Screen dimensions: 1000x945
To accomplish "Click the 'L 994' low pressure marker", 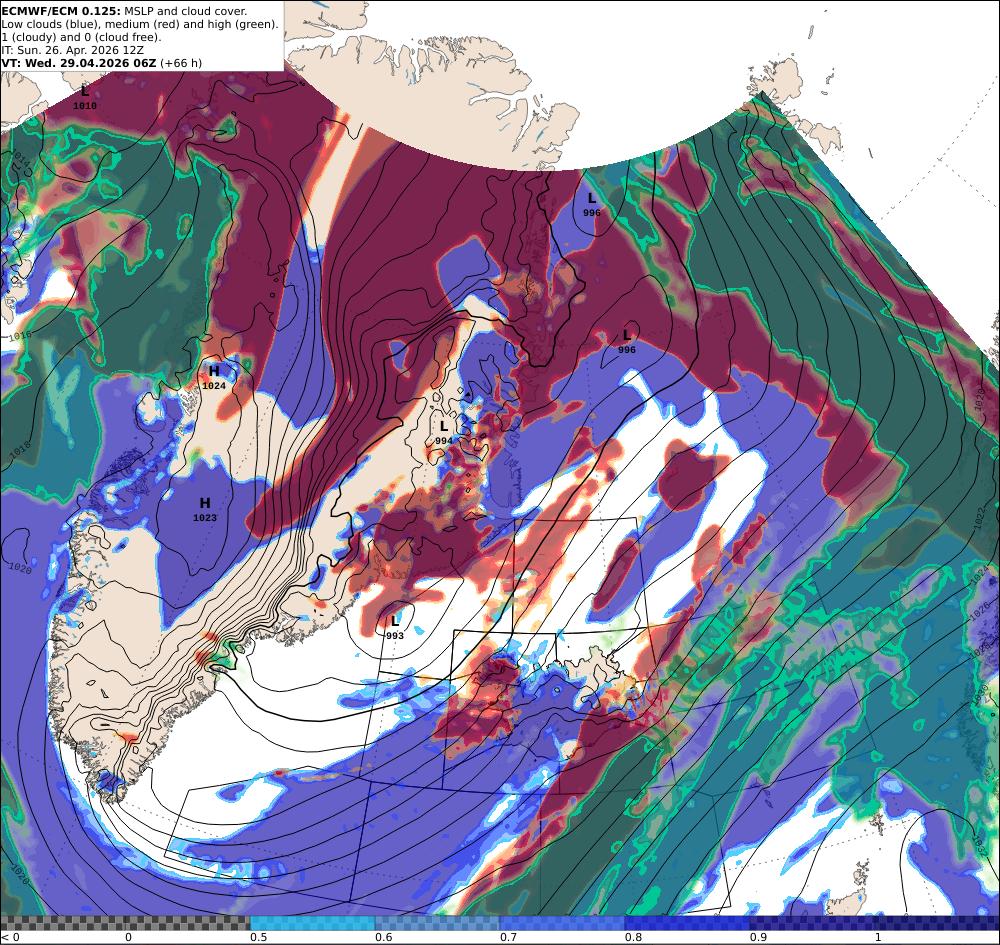I will coord(444,432).
